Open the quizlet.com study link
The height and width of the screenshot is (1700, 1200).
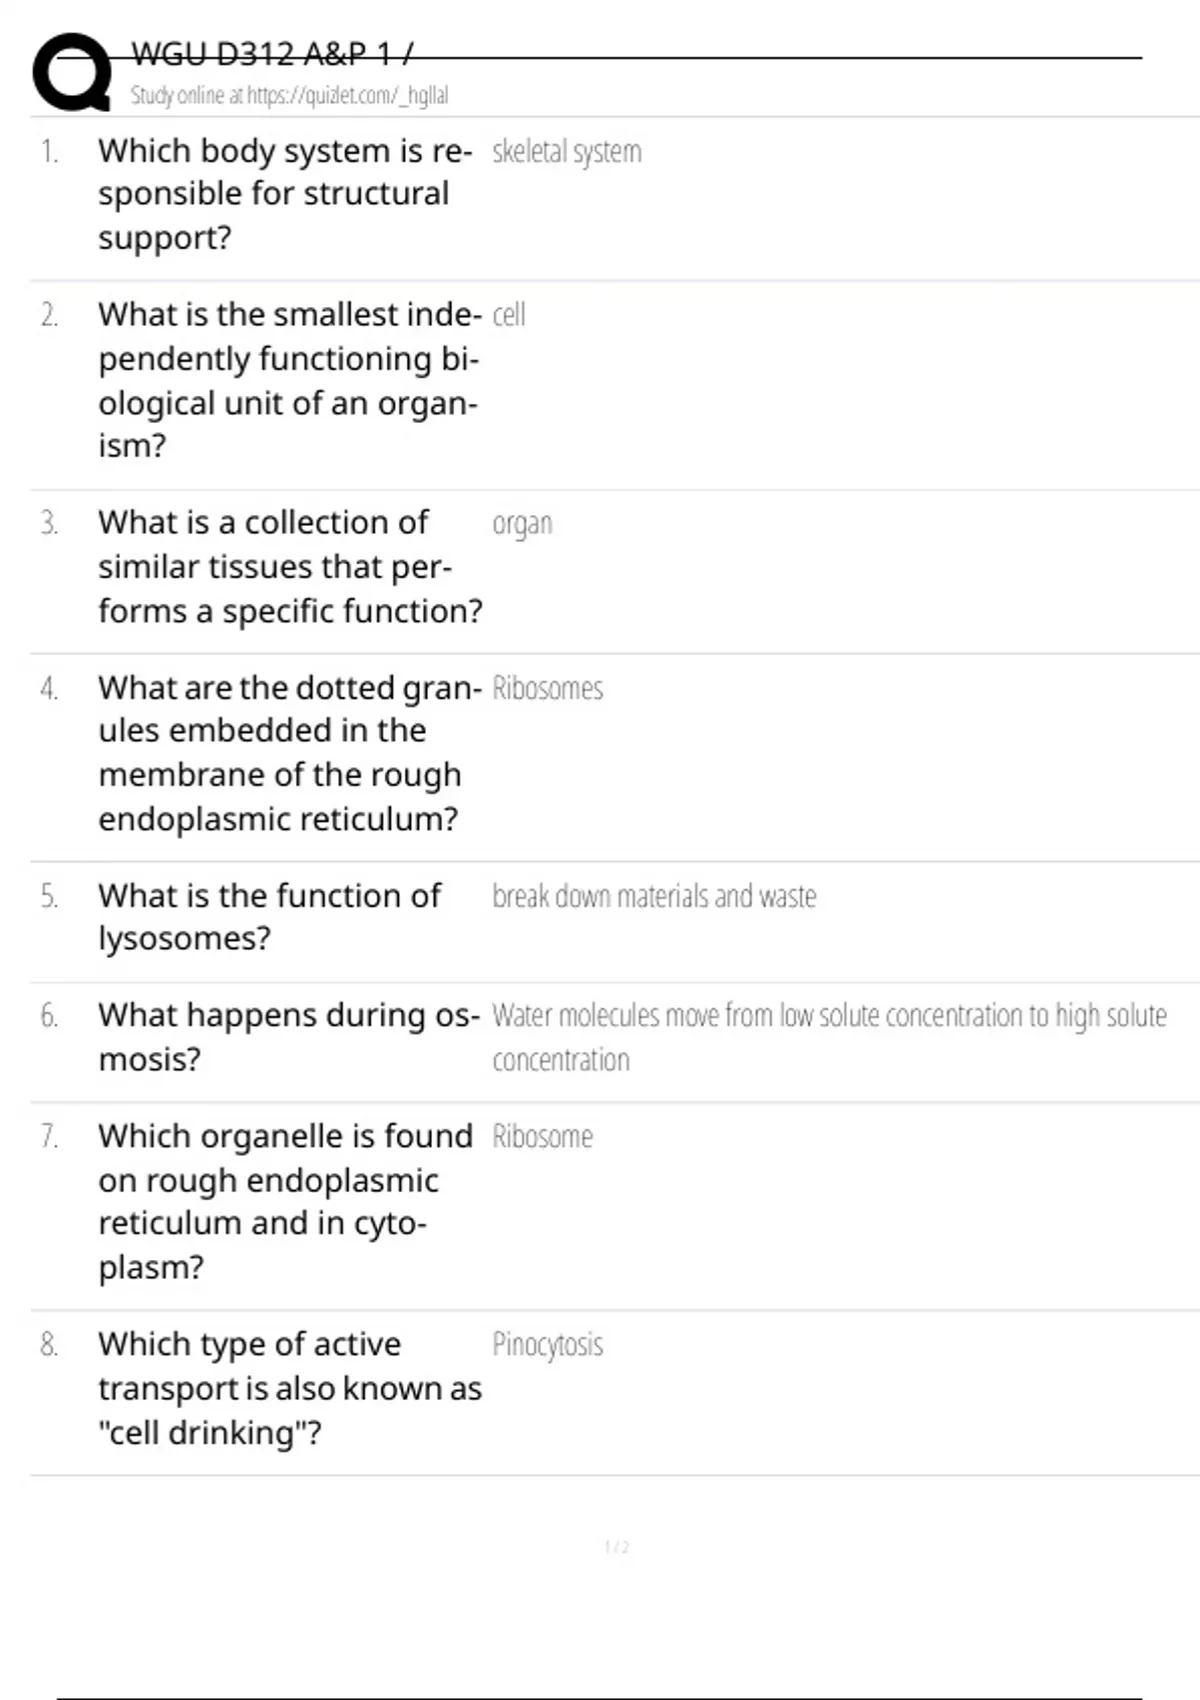289,96
